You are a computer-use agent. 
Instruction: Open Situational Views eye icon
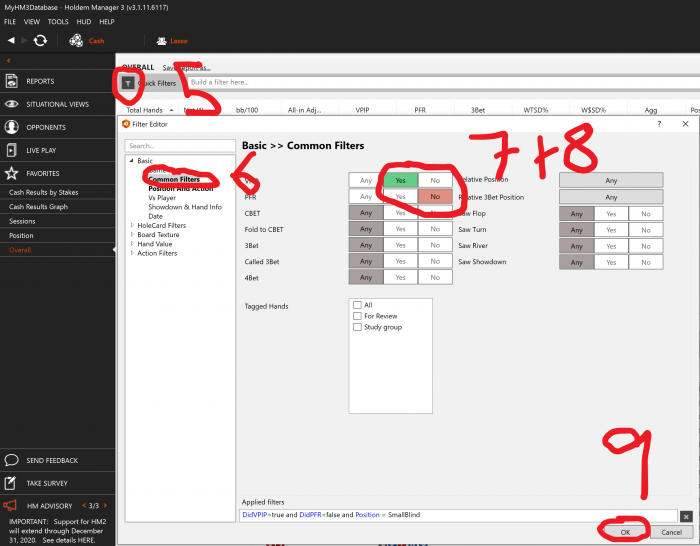click(12, 104)
